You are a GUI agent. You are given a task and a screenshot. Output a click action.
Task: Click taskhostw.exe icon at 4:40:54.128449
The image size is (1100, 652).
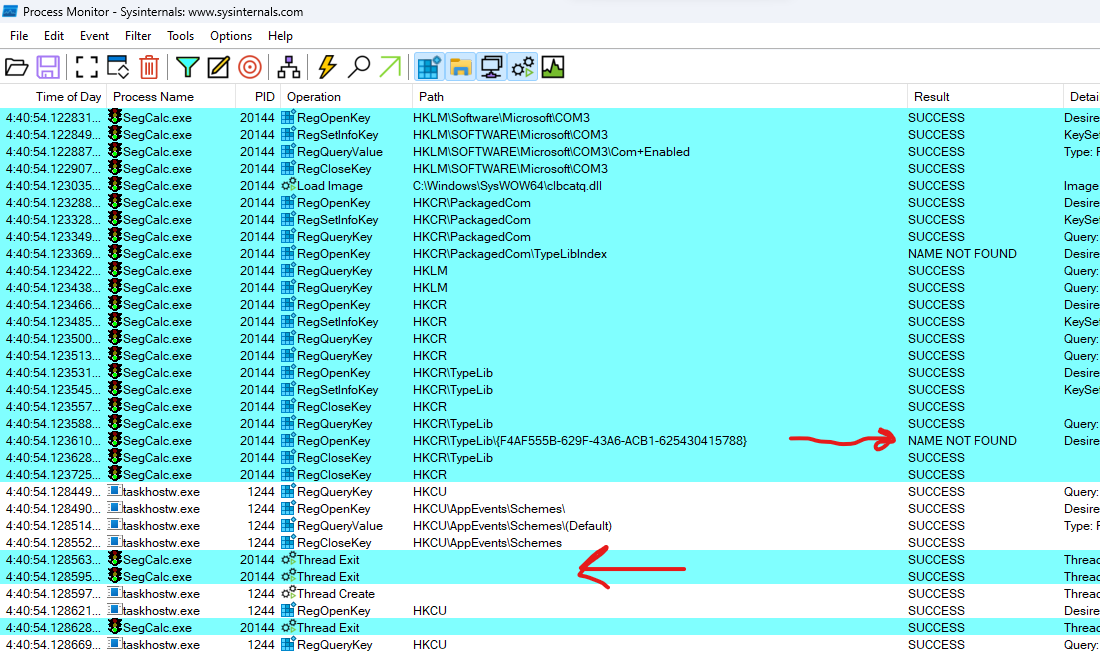tap(114, 491)
